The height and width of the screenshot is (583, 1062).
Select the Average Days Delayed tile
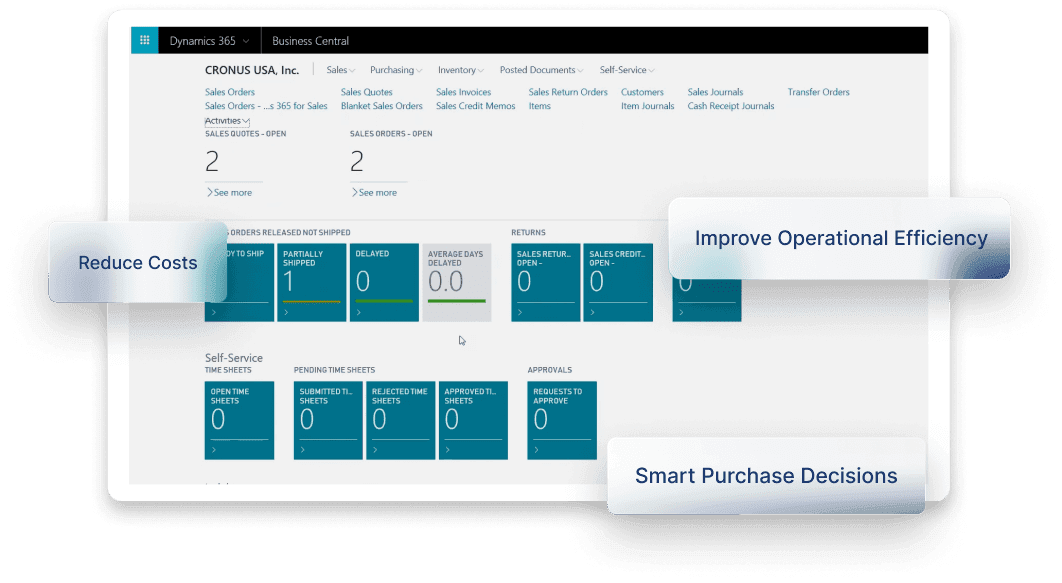457,282
